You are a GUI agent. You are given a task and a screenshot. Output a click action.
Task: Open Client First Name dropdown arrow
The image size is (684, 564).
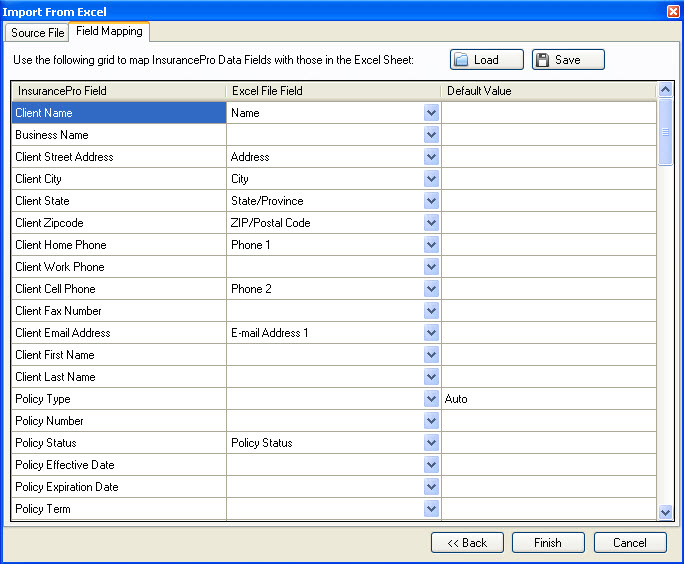pos(431,355)
